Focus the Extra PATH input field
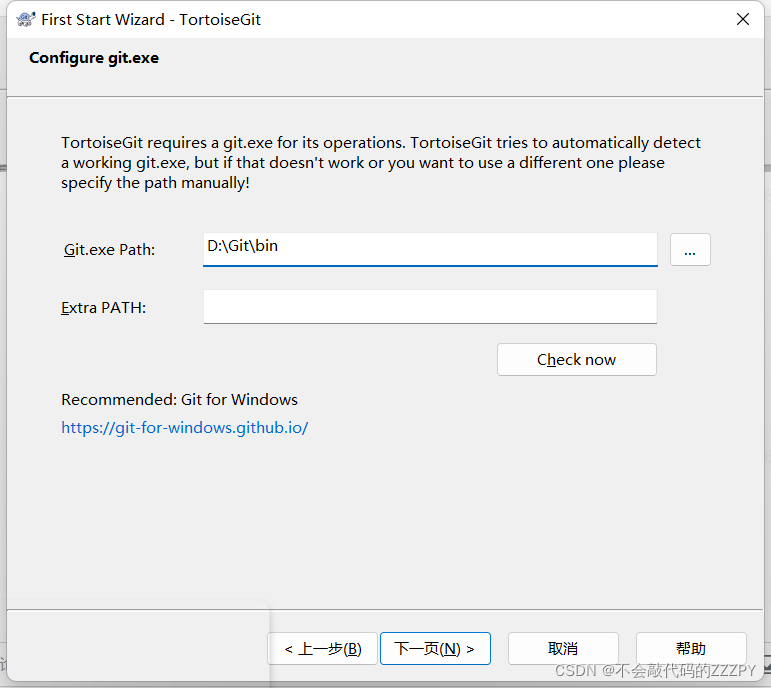 pos(430,306)
